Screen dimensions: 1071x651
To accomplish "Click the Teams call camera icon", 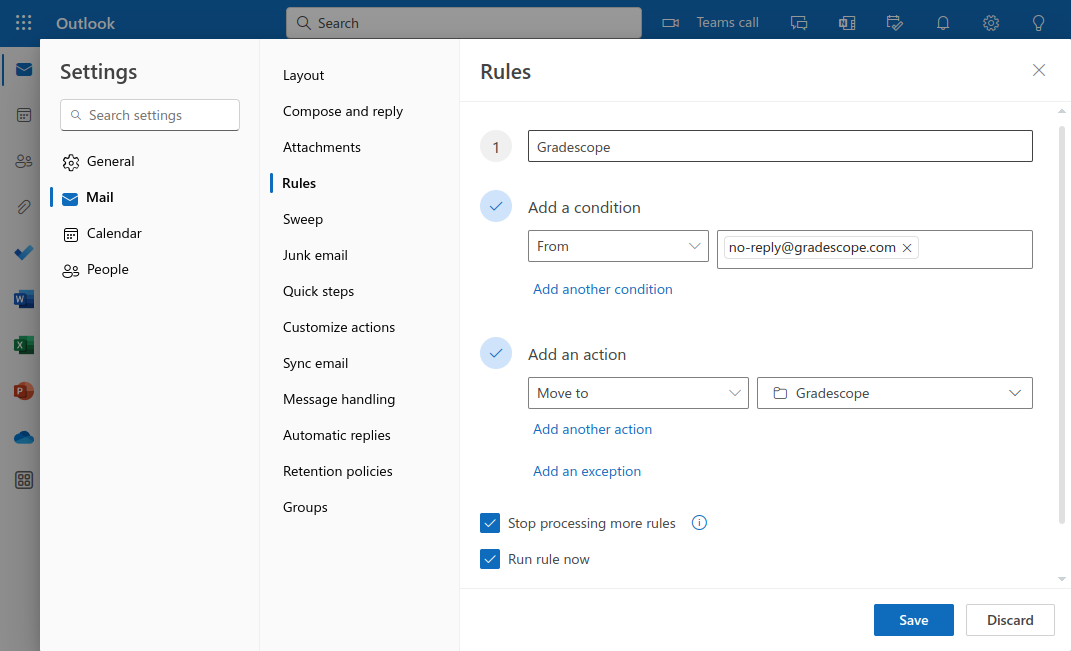I will pyautogui.click(x=671, y=22).
